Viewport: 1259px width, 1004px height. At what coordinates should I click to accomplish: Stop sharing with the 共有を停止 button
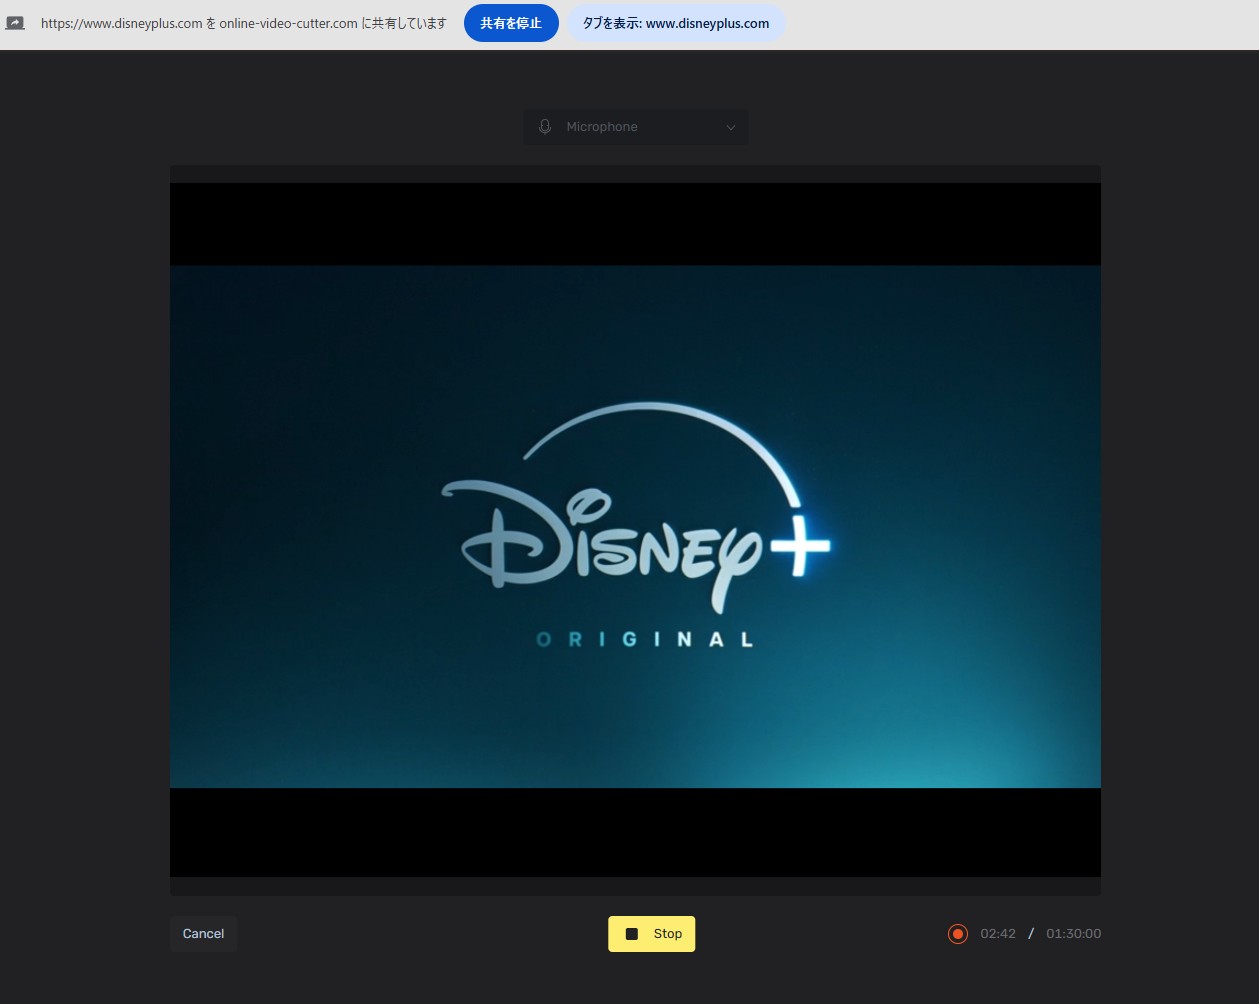pos(511,23)
